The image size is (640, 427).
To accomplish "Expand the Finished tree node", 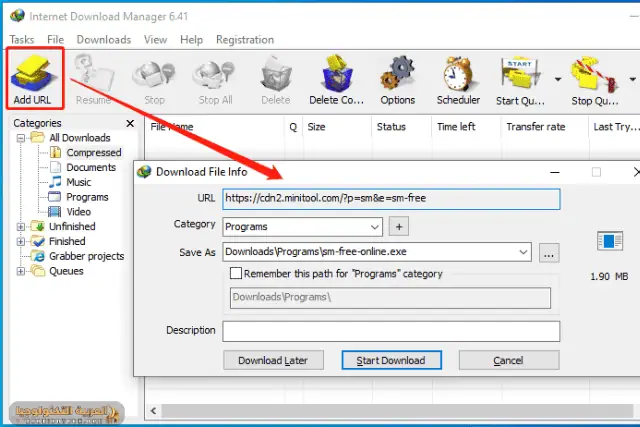I will [21, 241].
